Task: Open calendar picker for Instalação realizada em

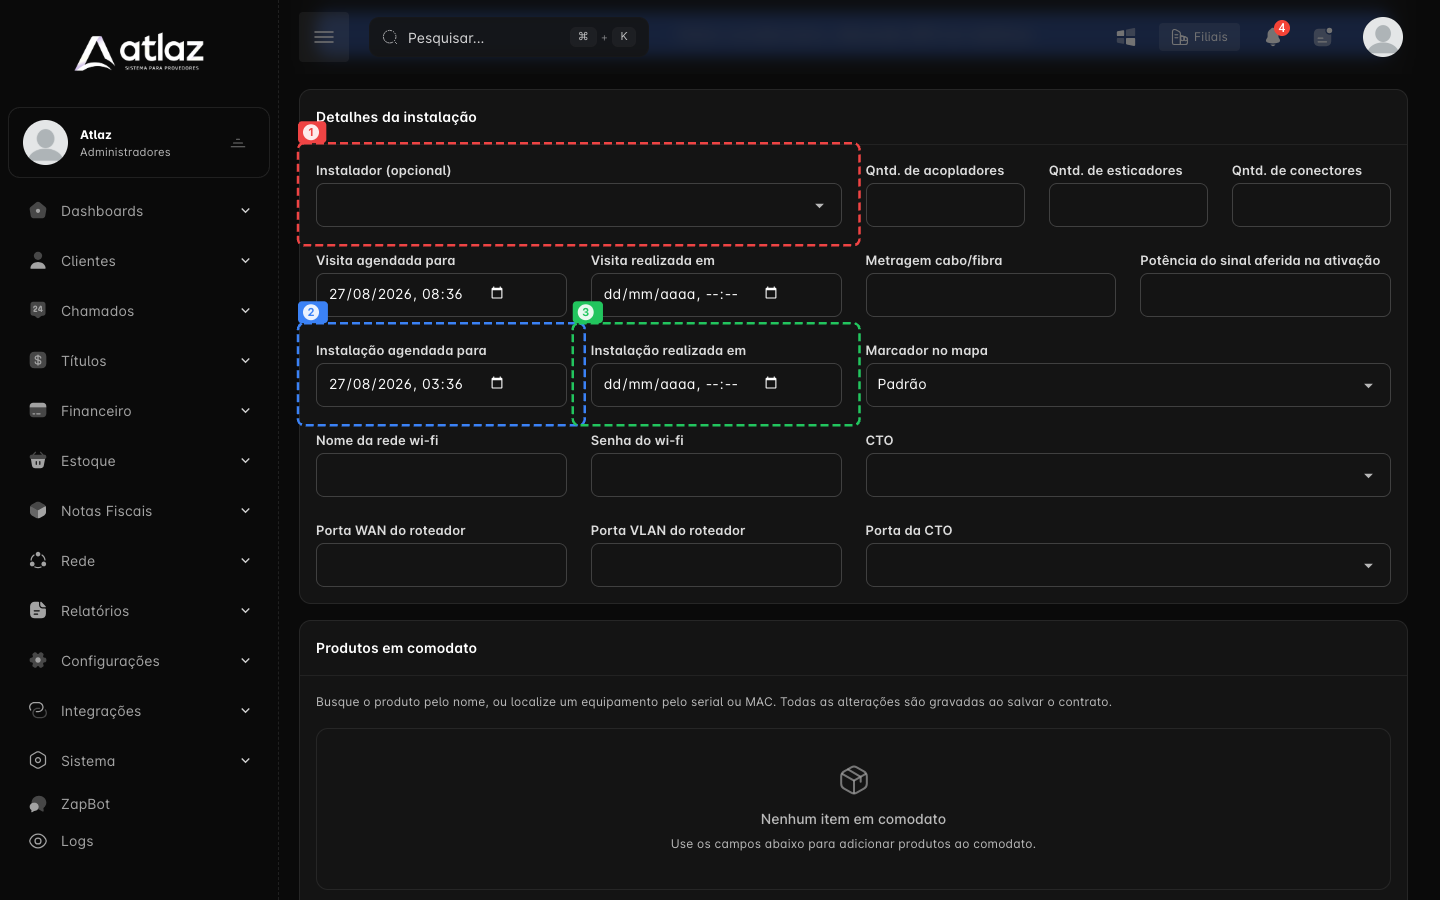Action: click(771, 383)
